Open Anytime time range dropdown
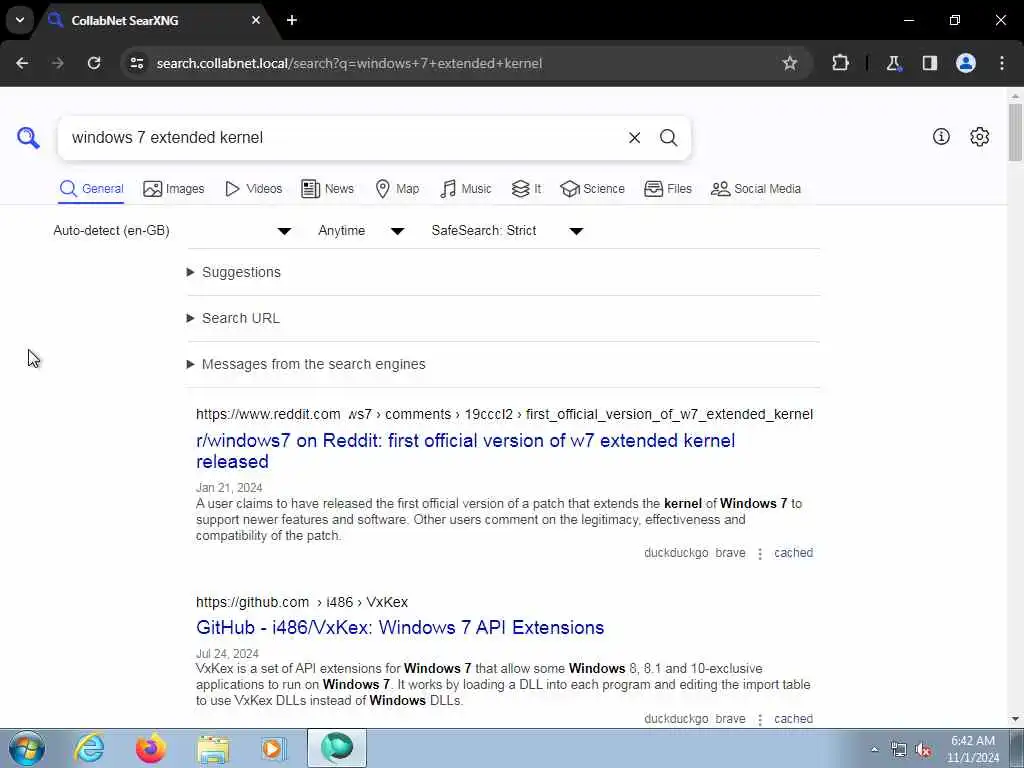 point(361,231)
